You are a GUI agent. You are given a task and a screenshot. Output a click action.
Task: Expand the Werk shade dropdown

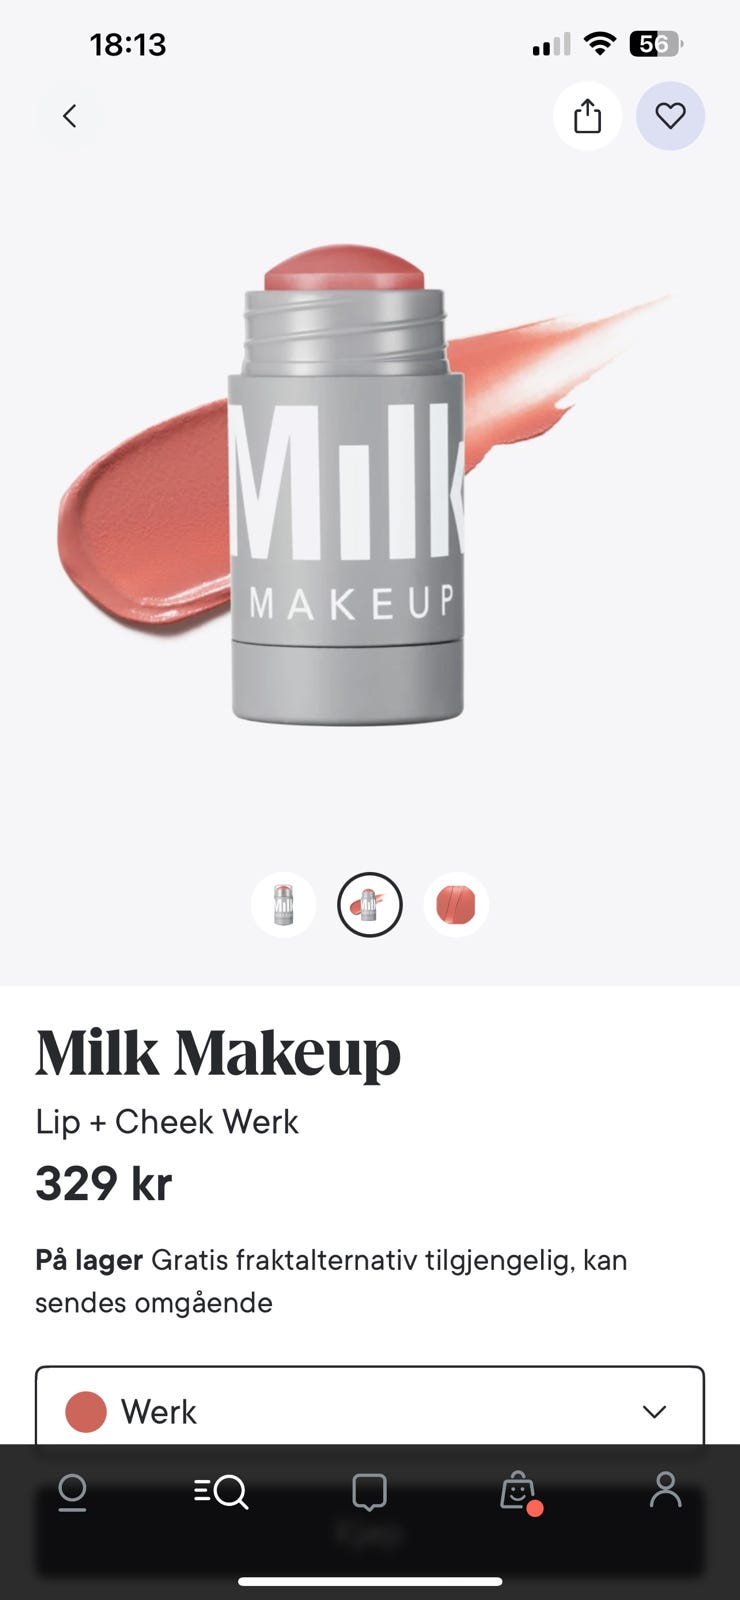(x=370, y=1405)
